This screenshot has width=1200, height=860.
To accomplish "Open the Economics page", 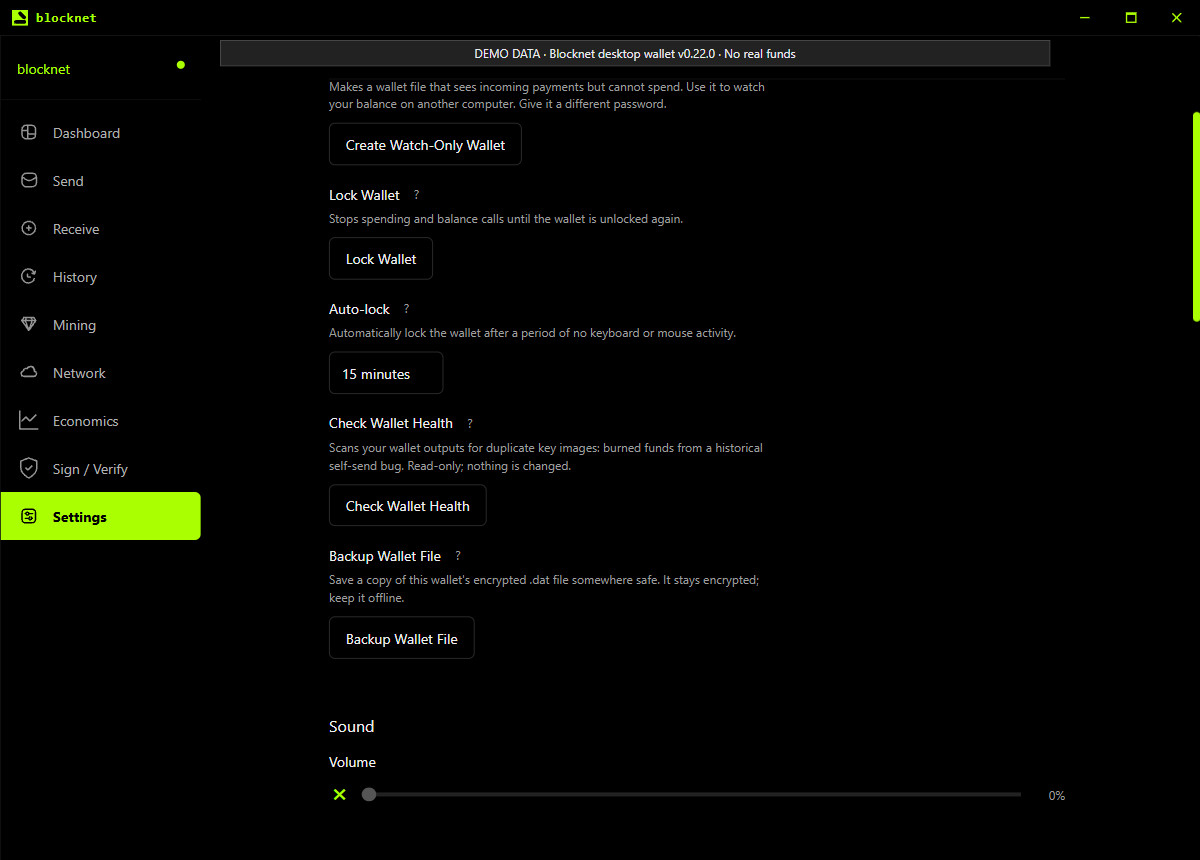I will [100, 421].
